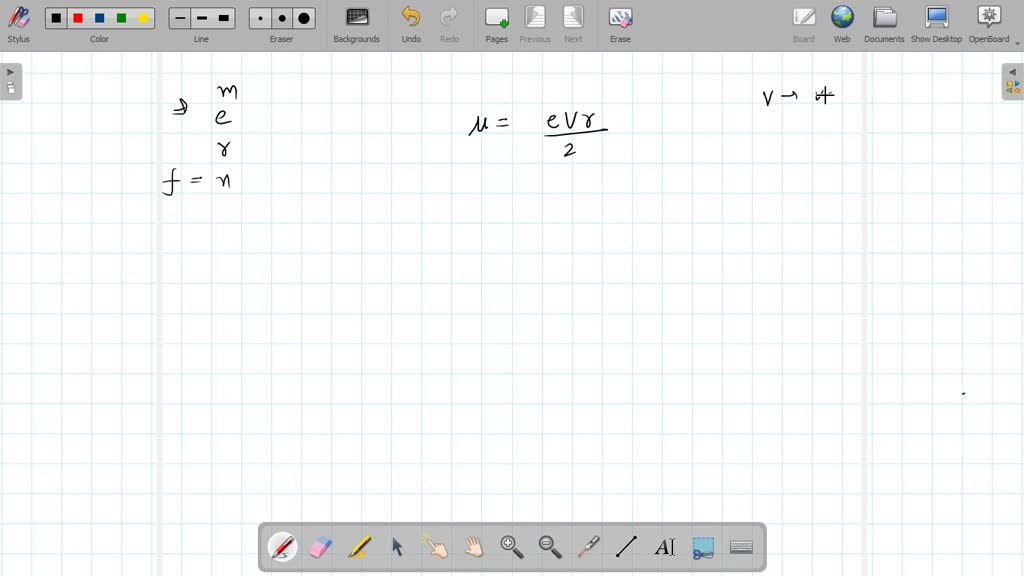Choose the thick line width
Viewport: 1024px width, 576px height.
coord(223,18)
